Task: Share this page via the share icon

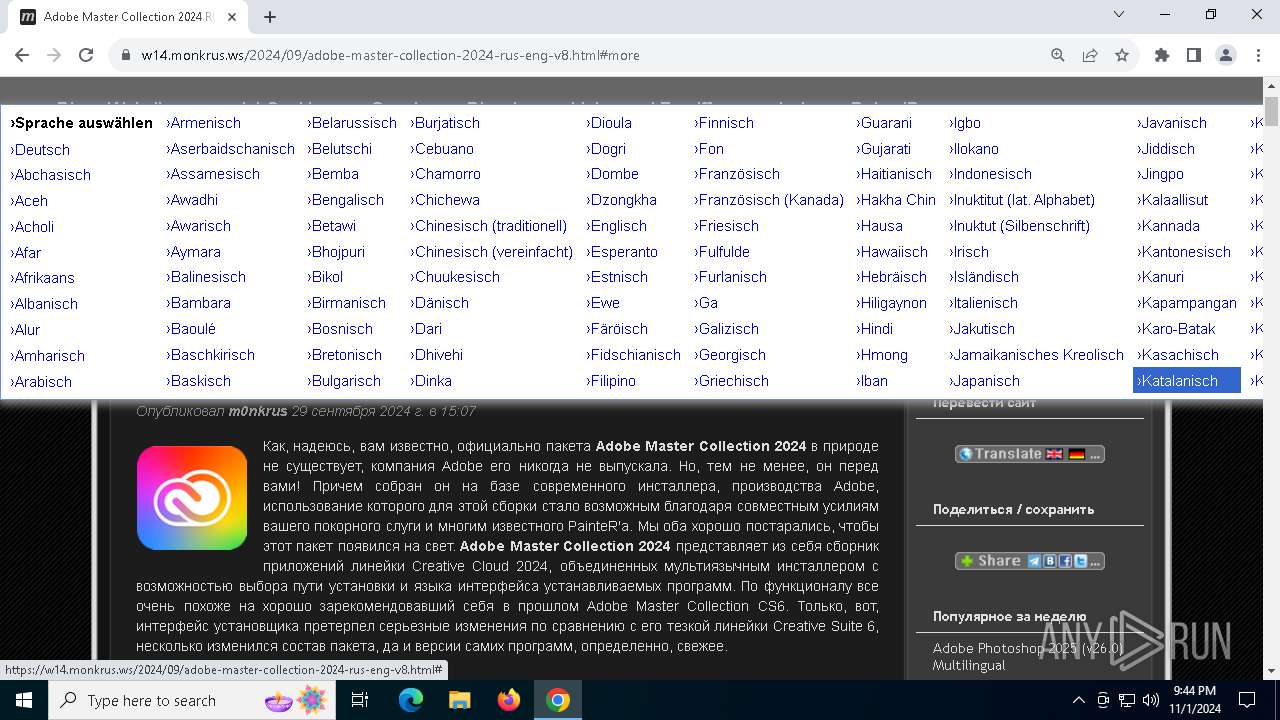Action: tap(1090, 55)
